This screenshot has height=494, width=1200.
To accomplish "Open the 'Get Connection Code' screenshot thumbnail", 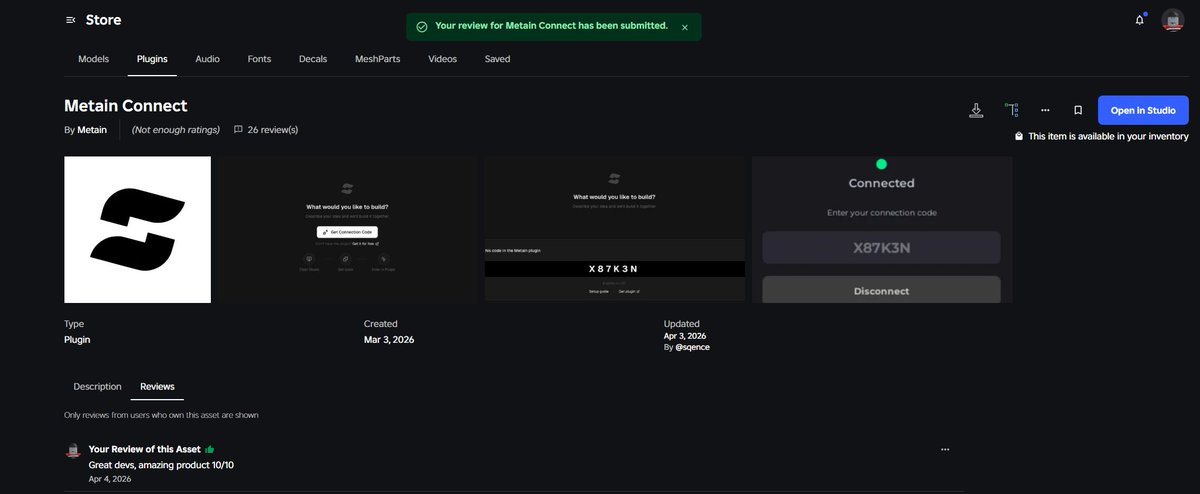I will coord(348,229).
